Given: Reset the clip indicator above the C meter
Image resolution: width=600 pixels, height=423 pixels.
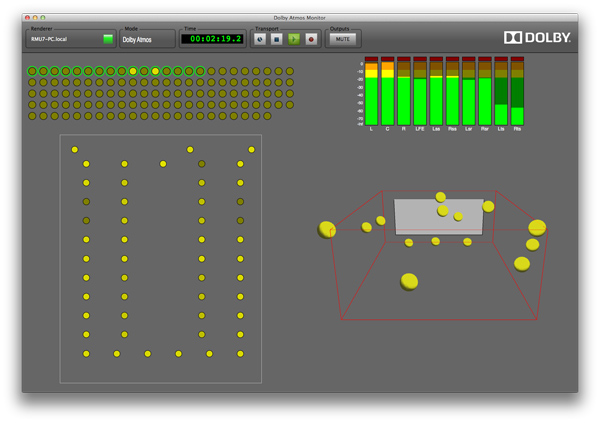Looking at the screenshot, I should 388,59.
